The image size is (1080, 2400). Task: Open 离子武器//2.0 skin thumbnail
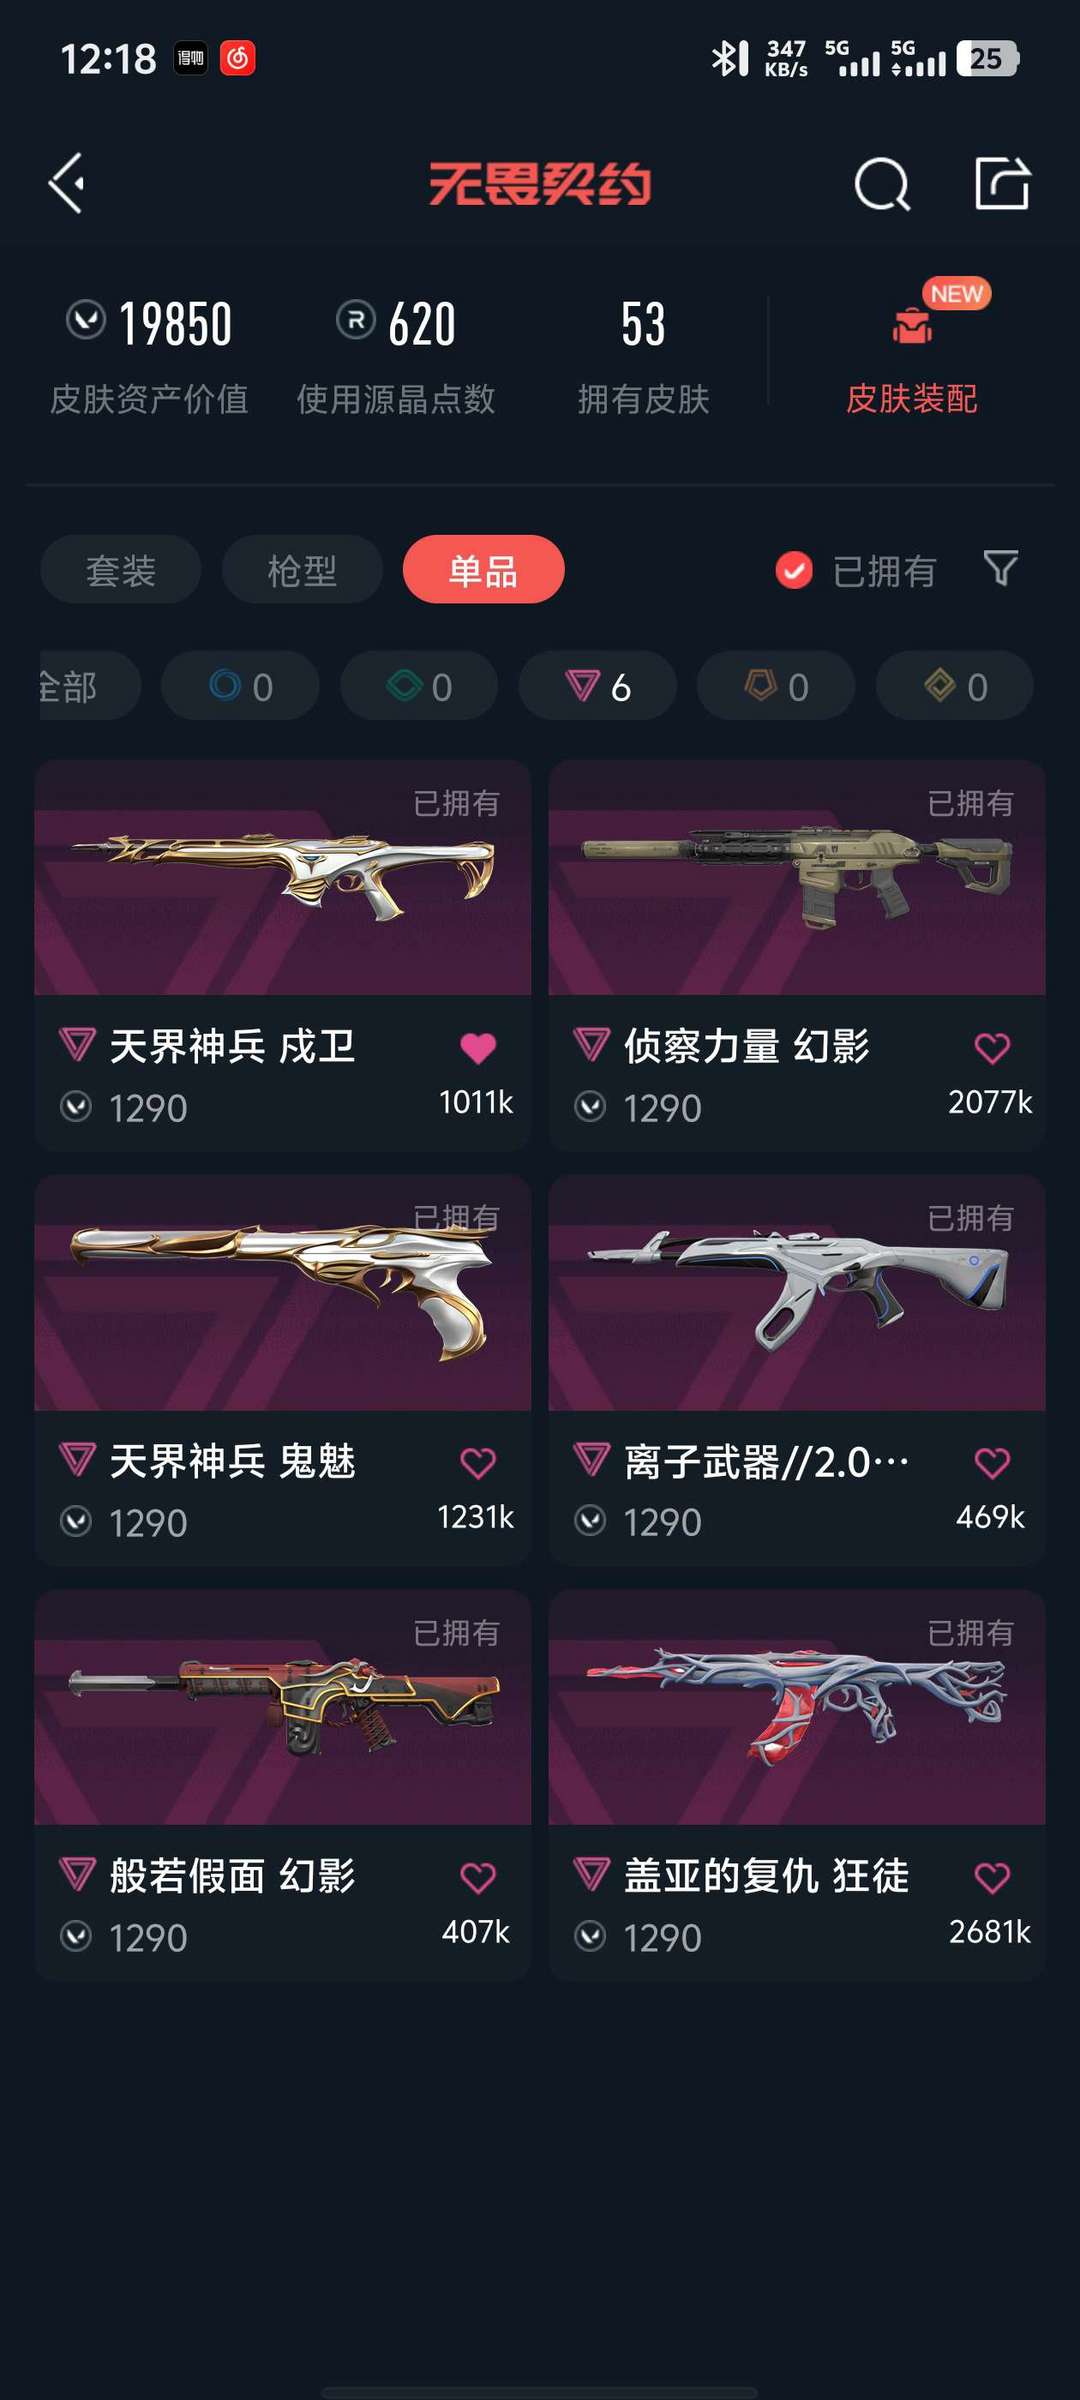pos(797,1293)
